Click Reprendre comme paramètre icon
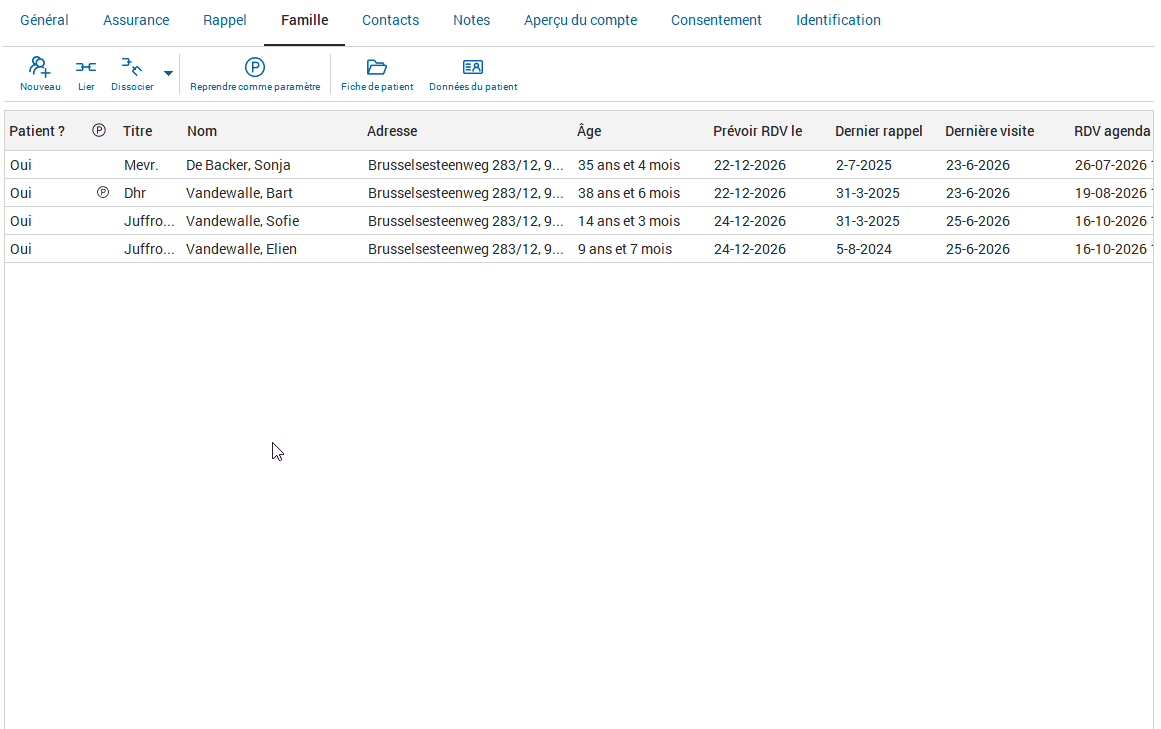 point(255,67)
